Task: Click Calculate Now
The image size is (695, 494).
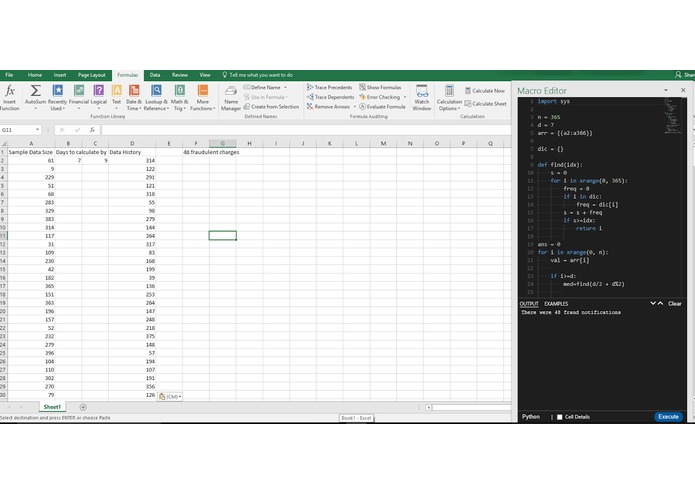Action: tap(485, 91)
